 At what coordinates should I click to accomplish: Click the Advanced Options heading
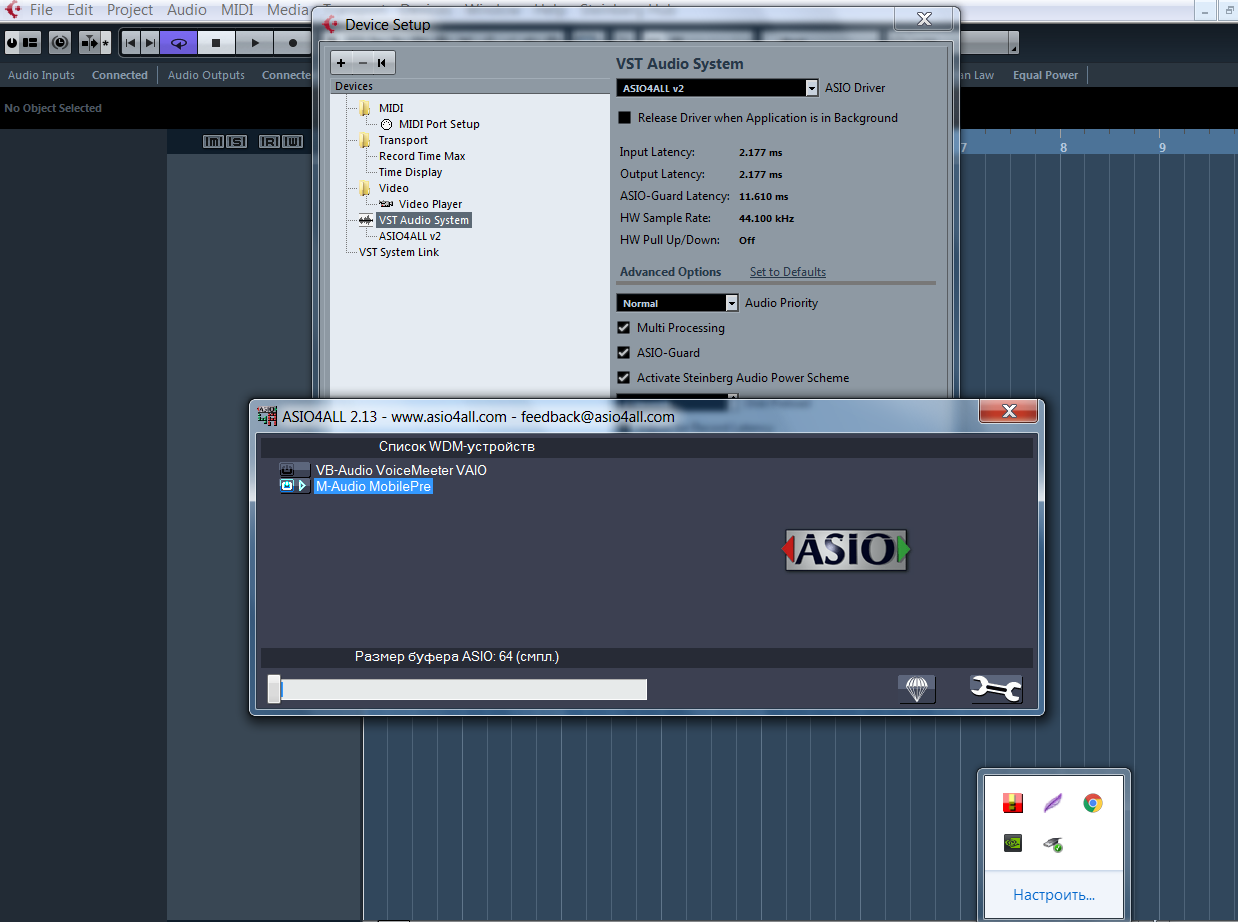coord(670,272)
